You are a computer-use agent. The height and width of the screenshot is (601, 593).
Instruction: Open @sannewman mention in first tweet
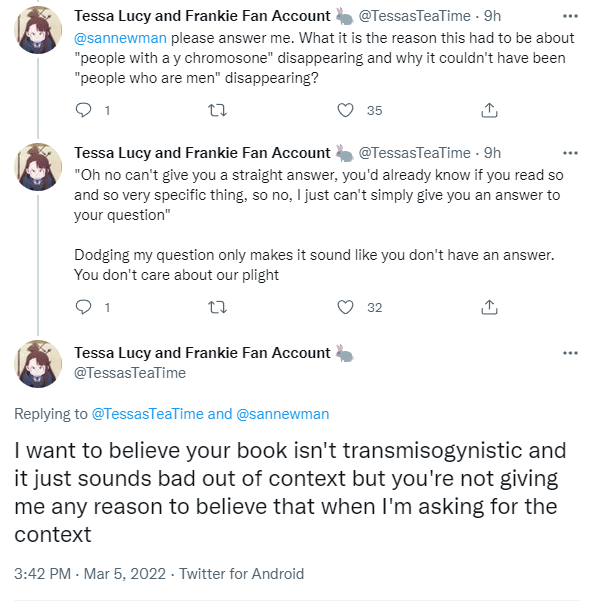click(x=120, y=38)
